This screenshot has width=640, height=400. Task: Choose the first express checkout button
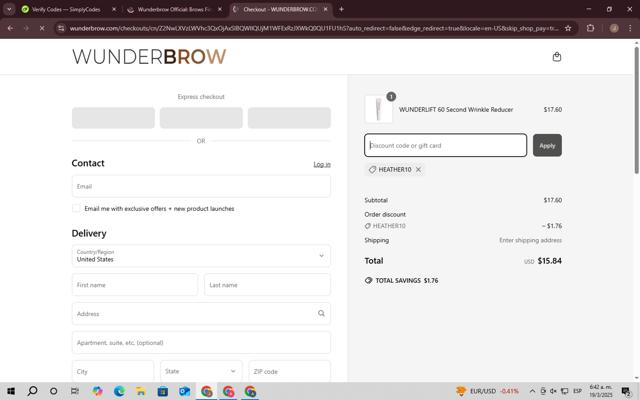click(x=113, y=118)
